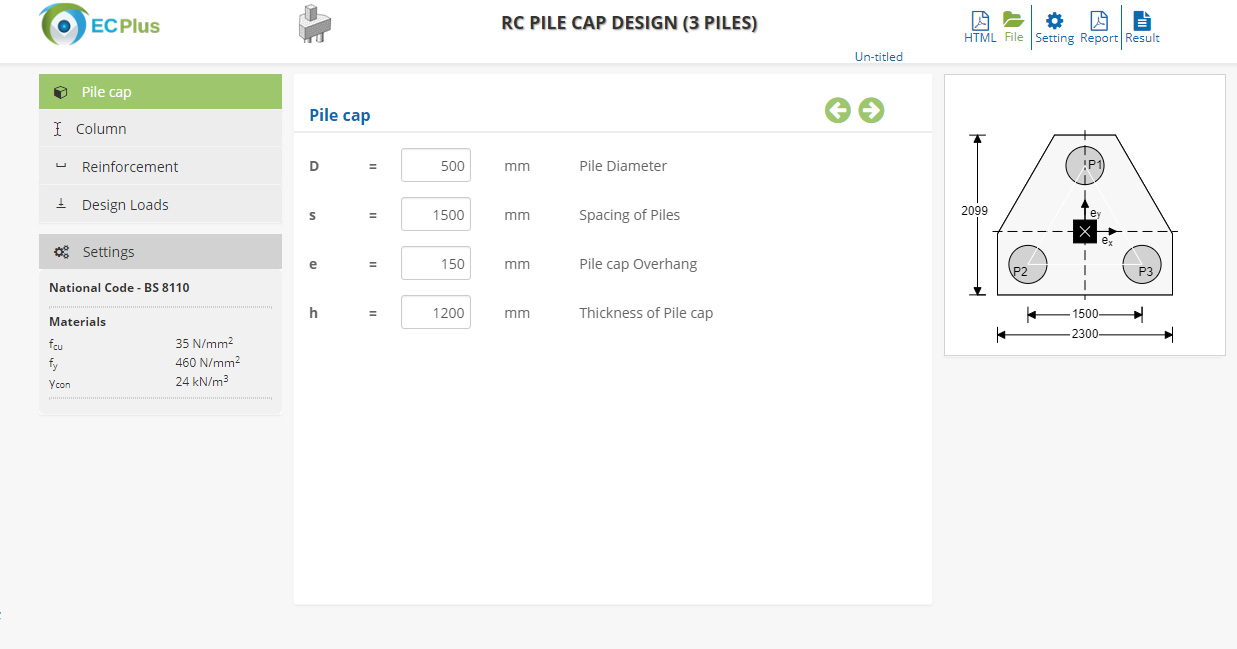Screen dimensions: 1237x649
Task: Switch to the Reinforcement section
Action: [x=160, y=167]
